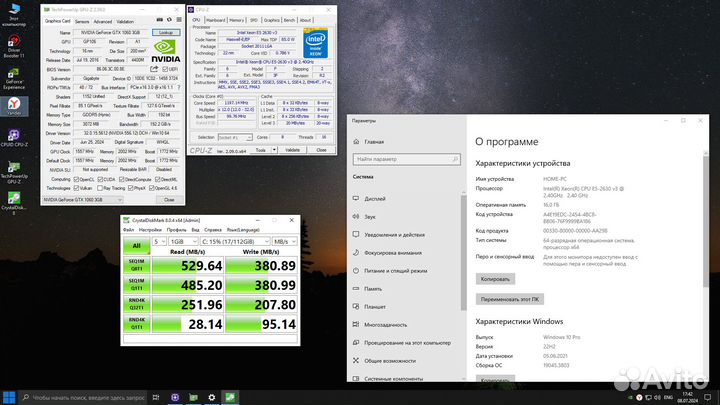Open CrystalDiskMark desktop shortcut

click(14, 202)
